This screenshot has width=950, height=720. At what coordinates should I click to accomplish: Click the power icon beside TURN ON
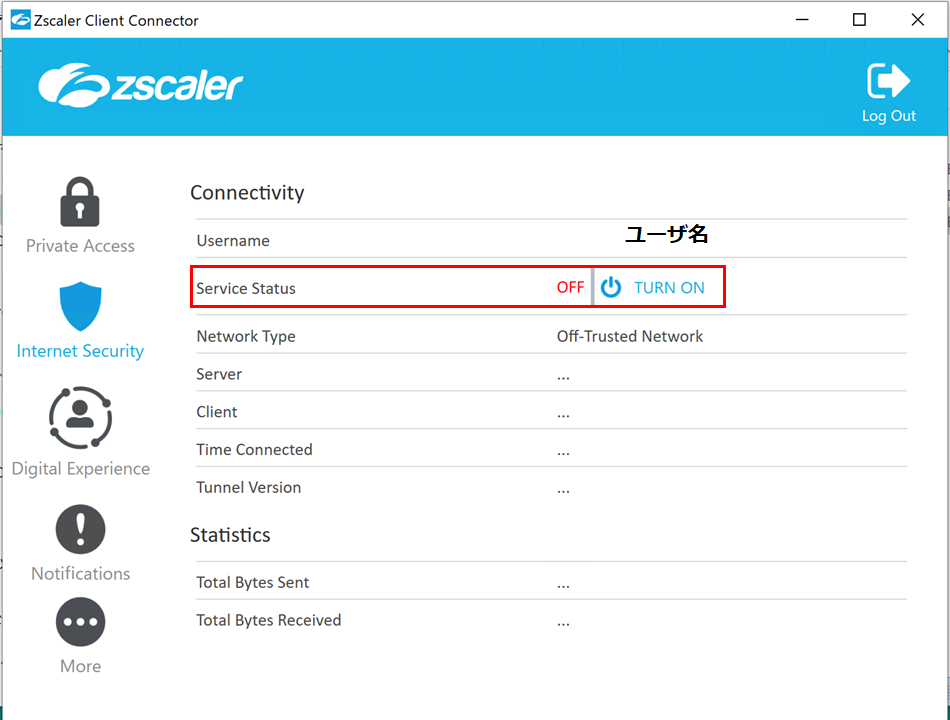[611, 287]
